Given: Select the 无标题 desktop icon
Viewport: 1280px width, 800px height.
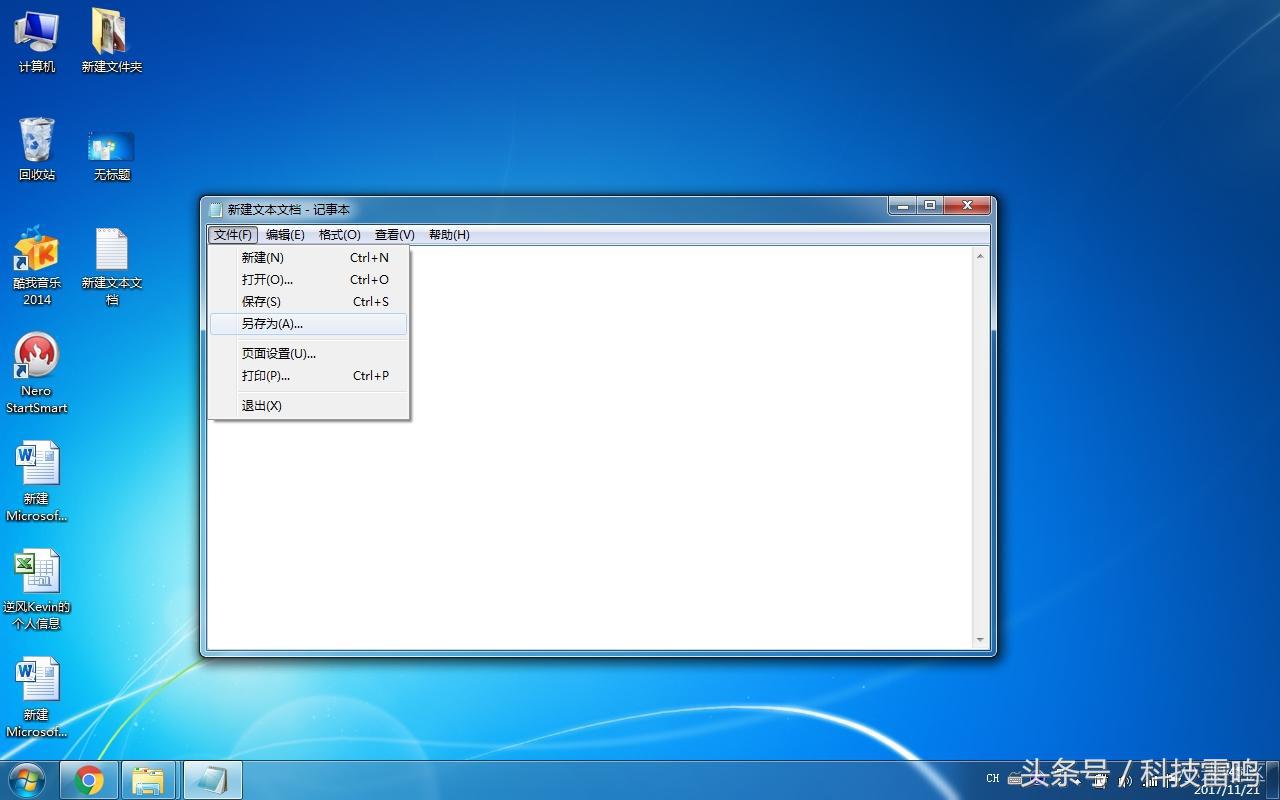Looking at the screenshot, I should coord(111,147).
